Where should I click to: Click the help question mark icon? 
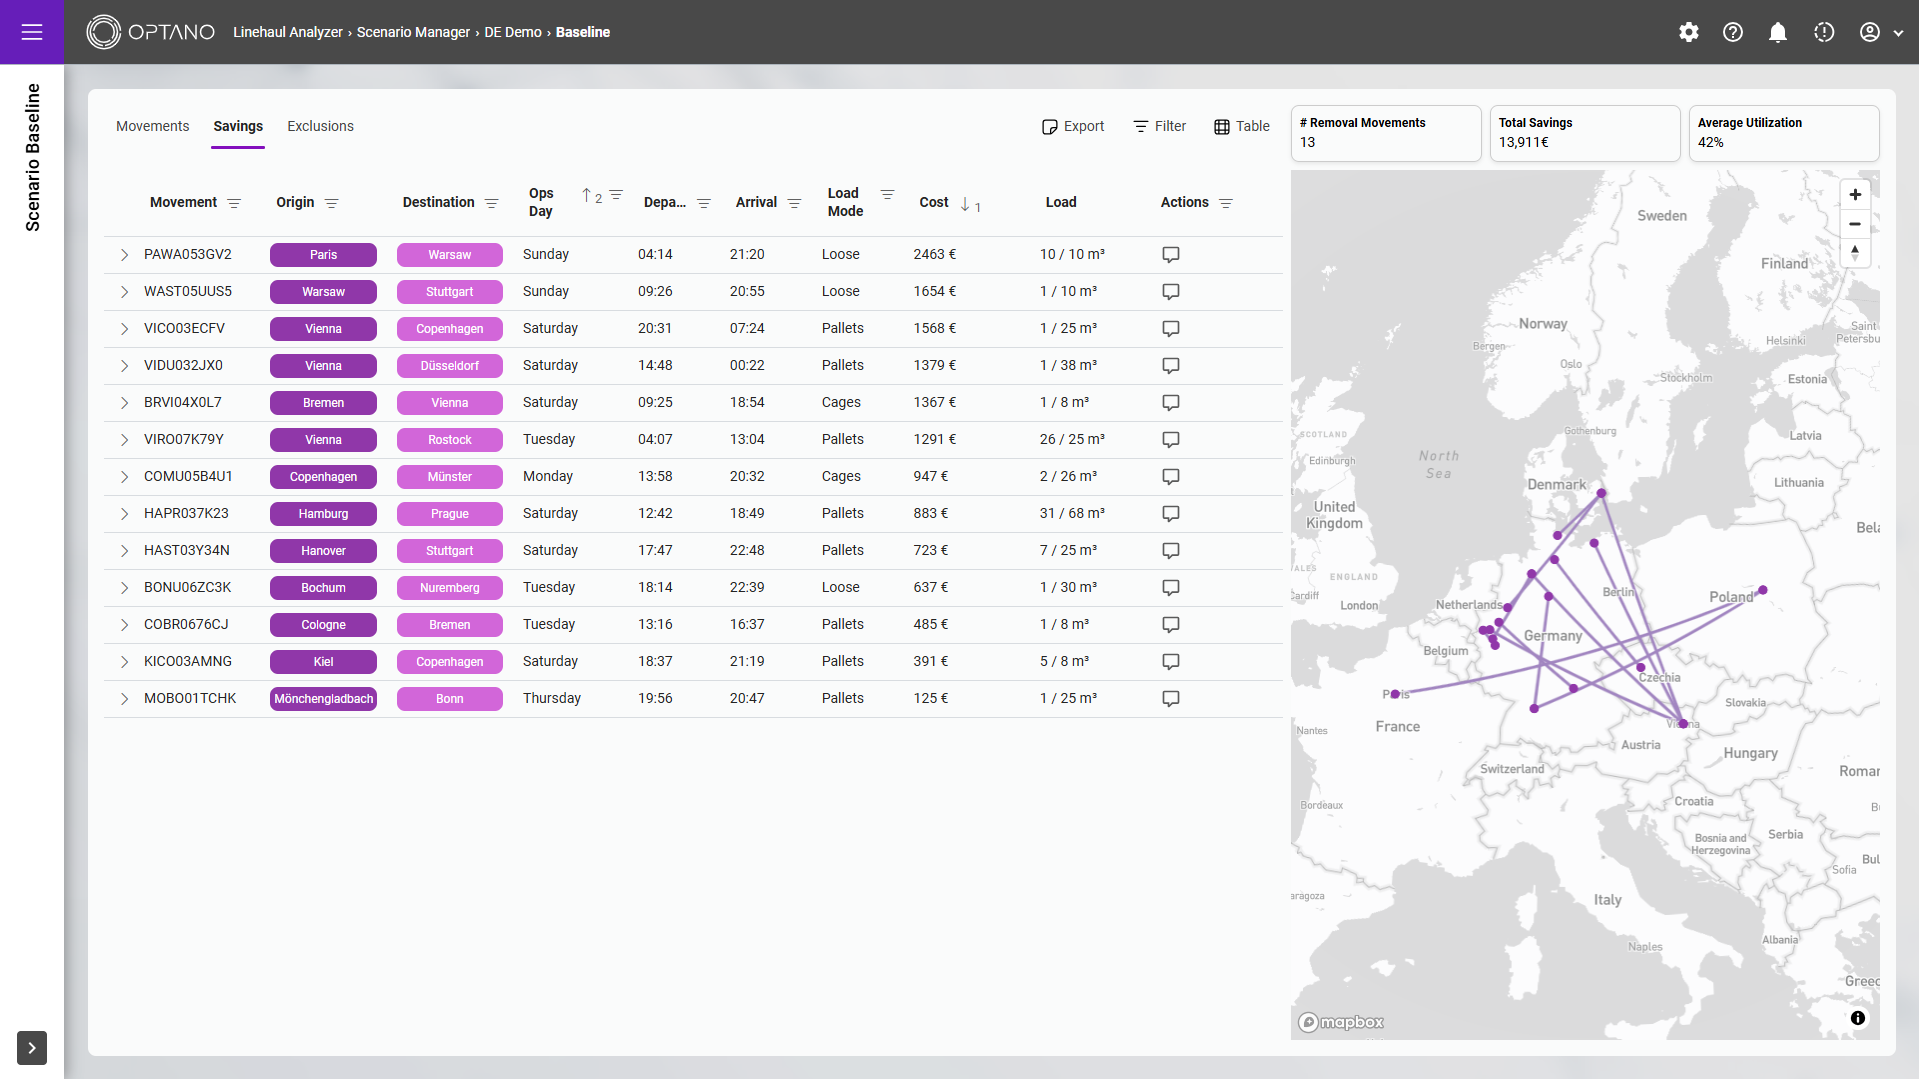[1733, 32]
